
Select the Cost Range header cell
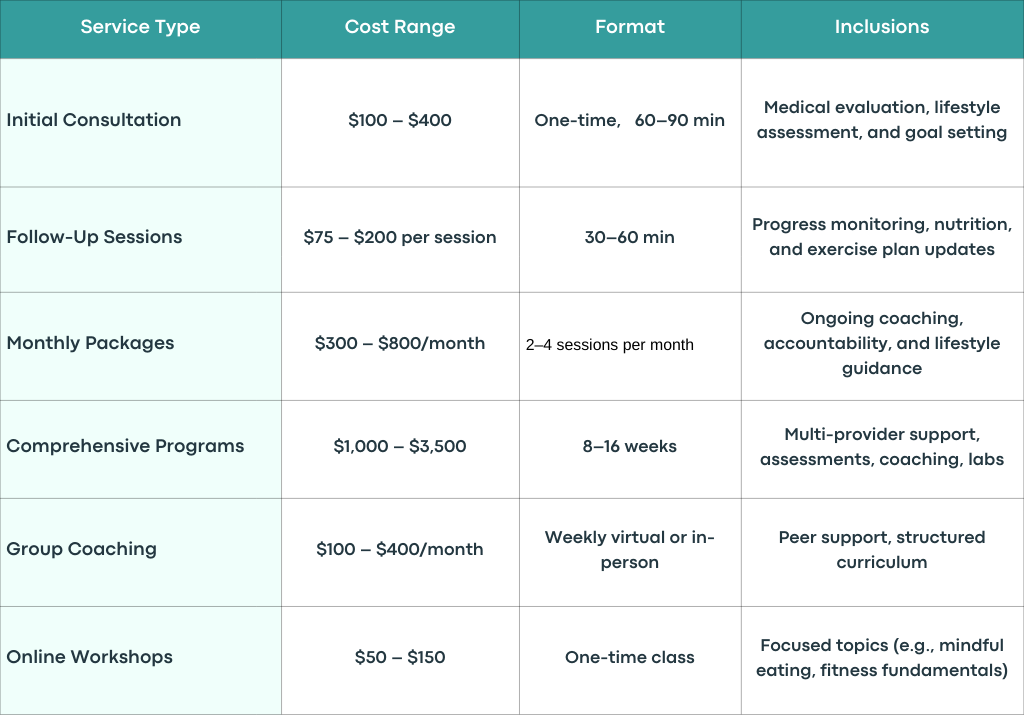coord(400,29)
